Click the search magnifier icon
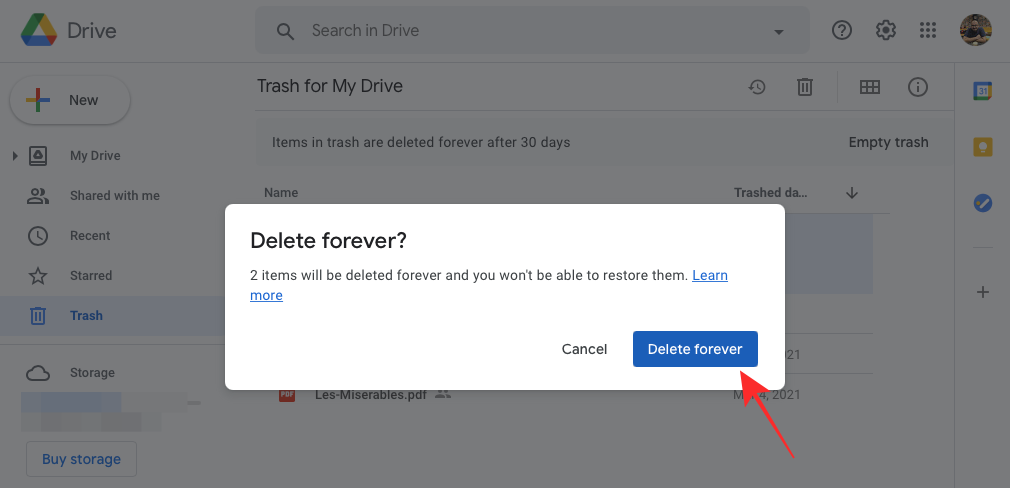The height and width of the screenshot is (488, 1010). 285,30
